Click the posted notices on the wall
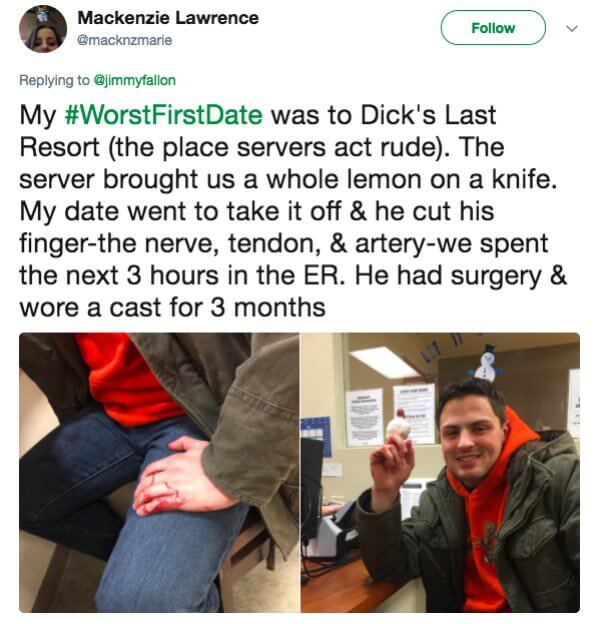Screen dimensions: 600x624 (x=391, y=415)
